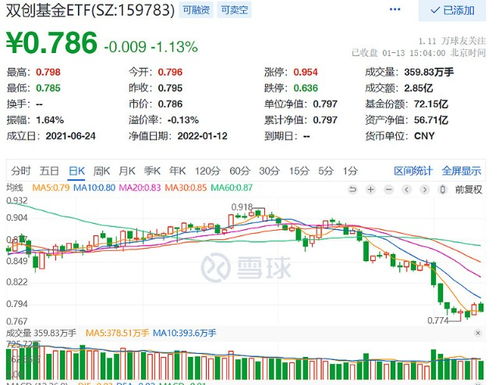Click 全屏显示 fullscreen link

(x=461, y=171)
